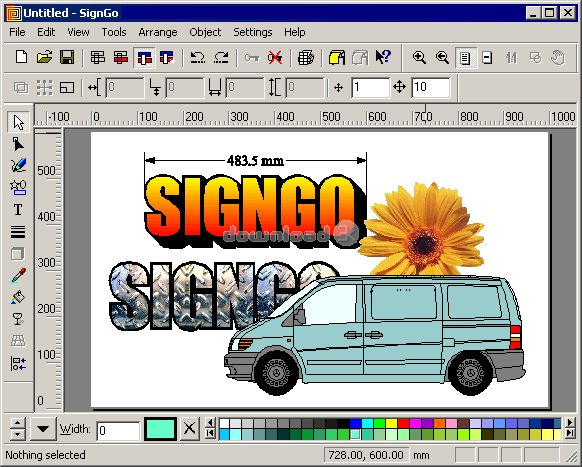The width and height of the screenshot is (582, 467).
Task: Click the dotted grid icon in second toolbar
Action: click(44, 88)
